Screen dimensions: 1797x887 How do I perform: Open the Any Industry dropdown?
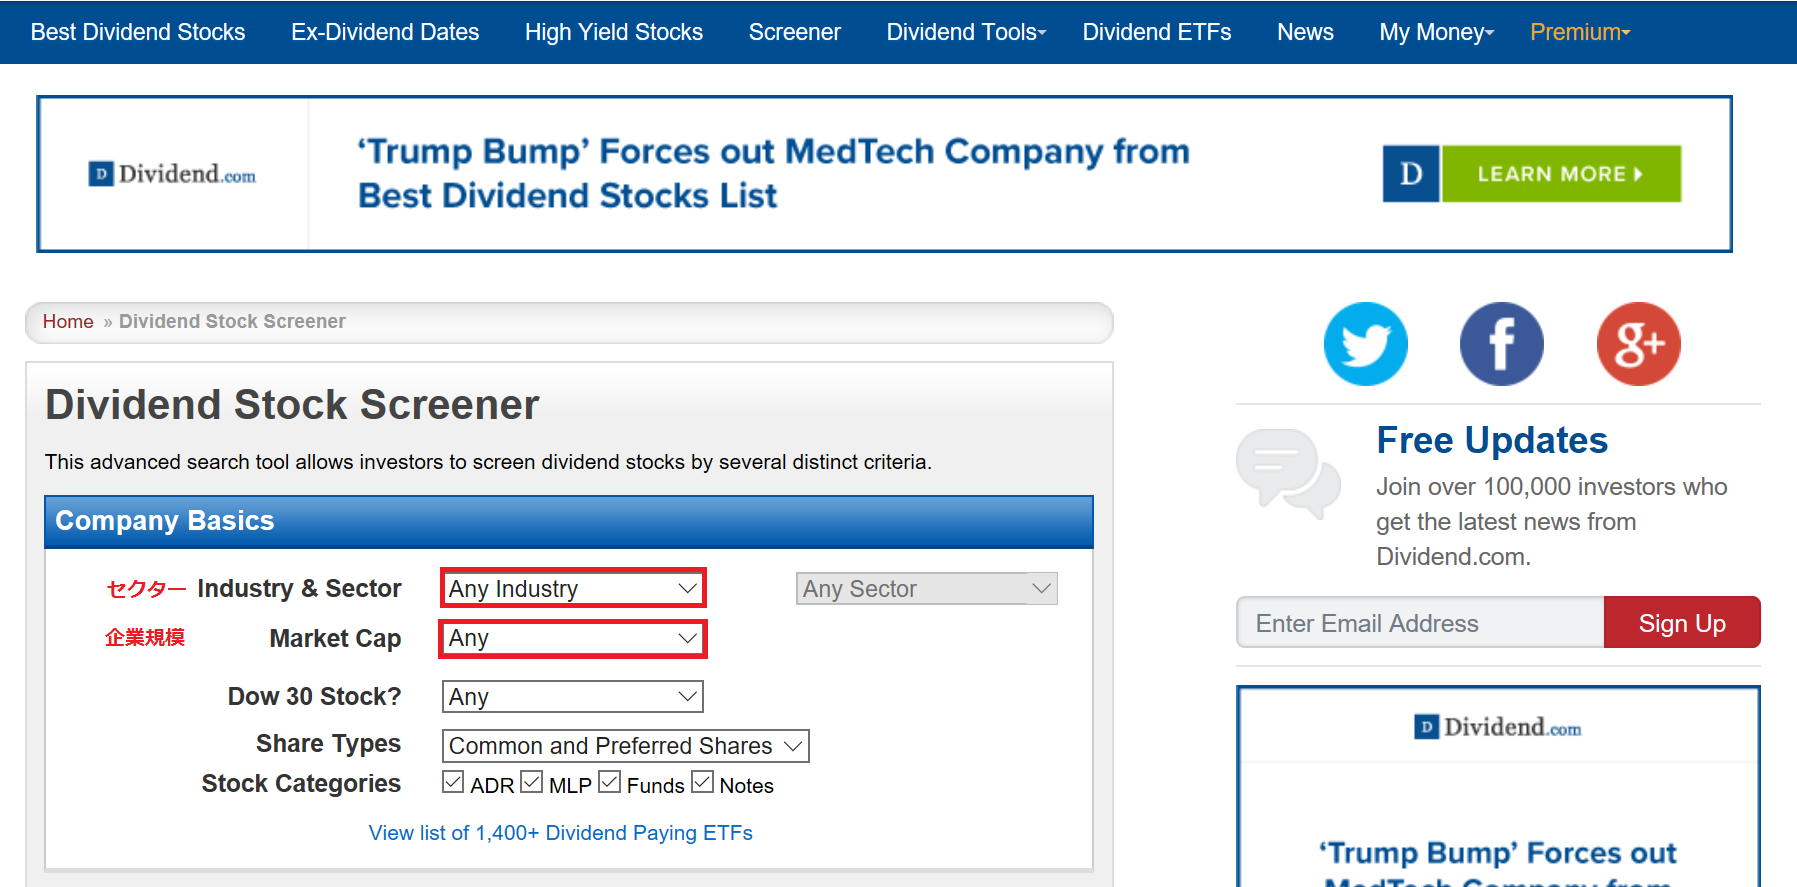pos(573,588)
